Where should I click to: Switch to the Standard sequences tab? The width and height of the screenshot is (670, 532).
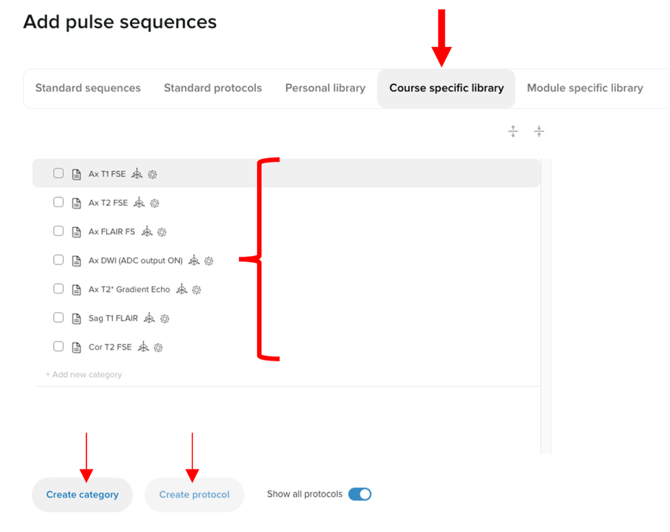[x=88, y=88]
